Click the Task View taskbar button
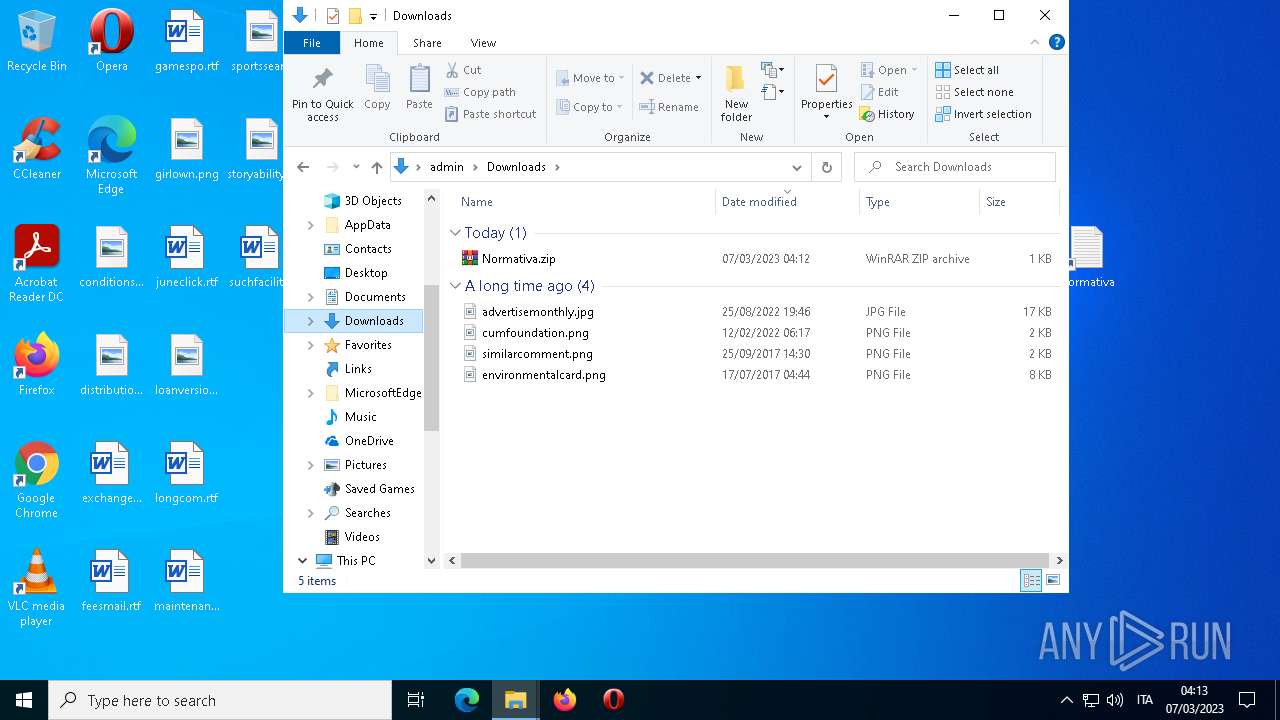Screen dimensions: 1280x720 point(416,700)
